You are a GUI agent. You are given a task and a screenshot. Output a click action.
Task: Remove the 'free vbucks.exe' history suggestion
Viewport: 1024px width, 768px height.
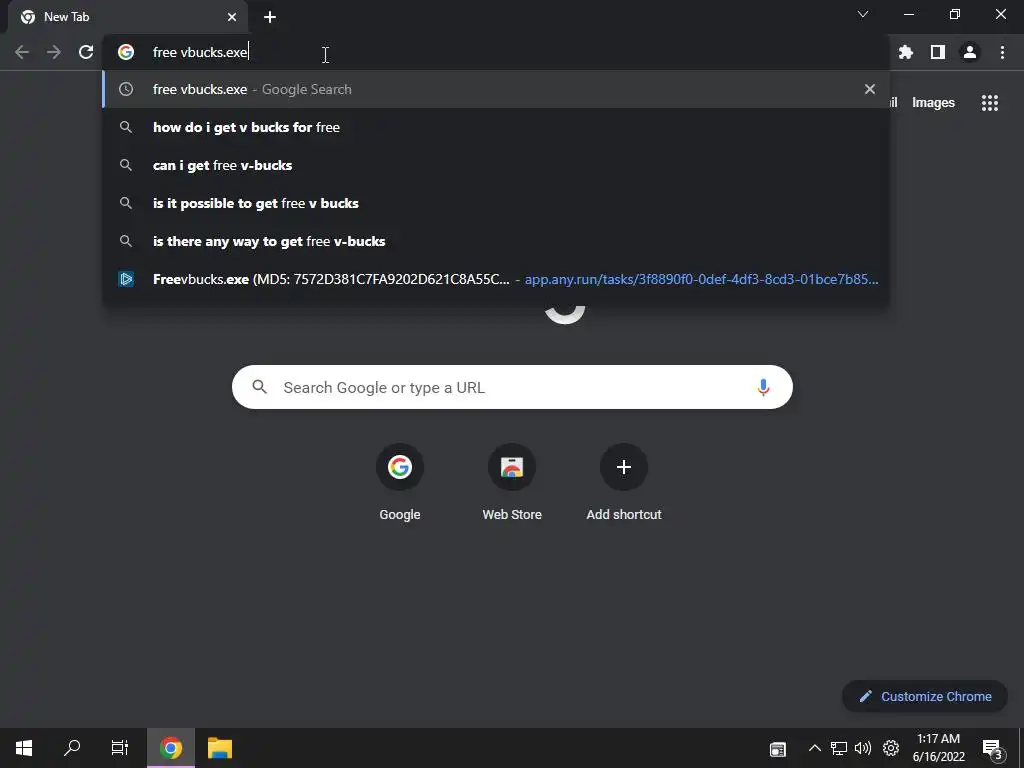click(x=869, y=89)
